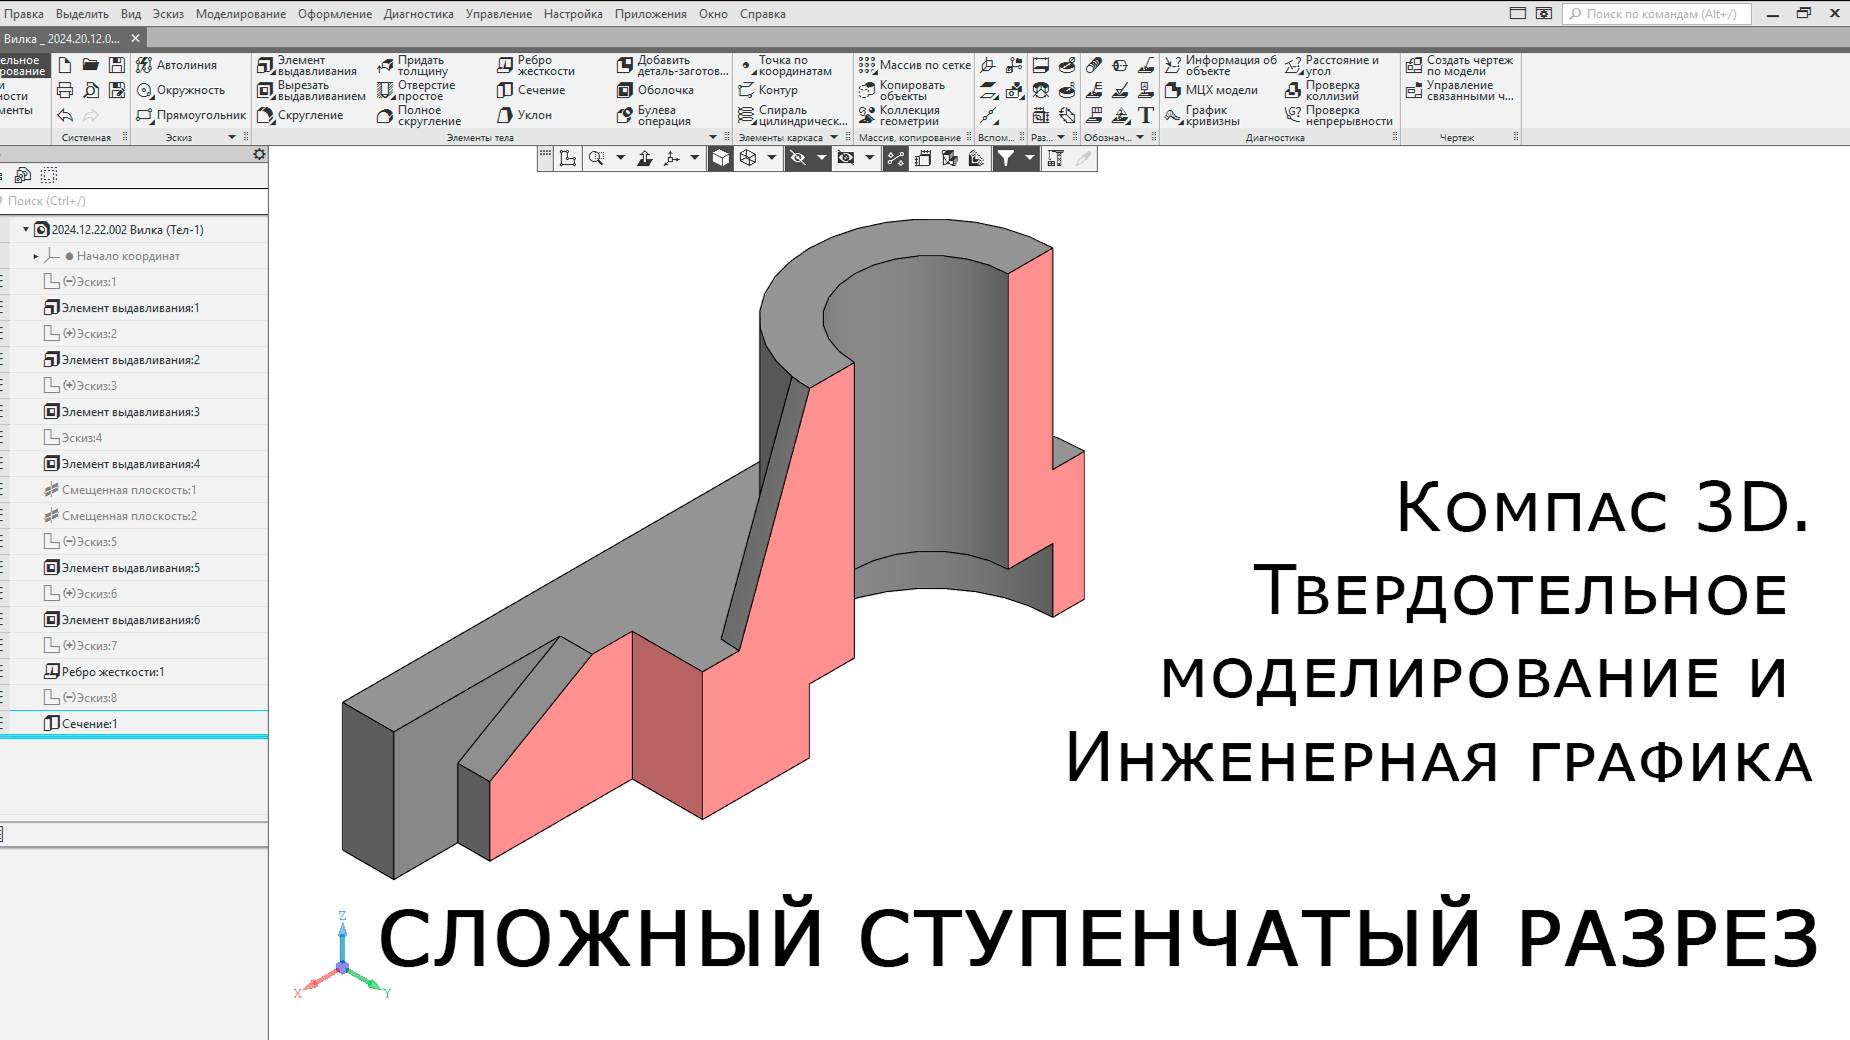Toggle the object filter in the viewport toolbar

click(1005, 157)
